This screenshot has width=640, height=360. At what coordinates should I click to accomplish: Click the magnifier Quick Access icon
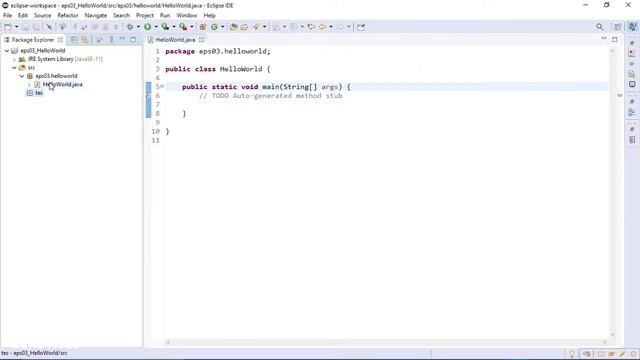pos(599,27)
